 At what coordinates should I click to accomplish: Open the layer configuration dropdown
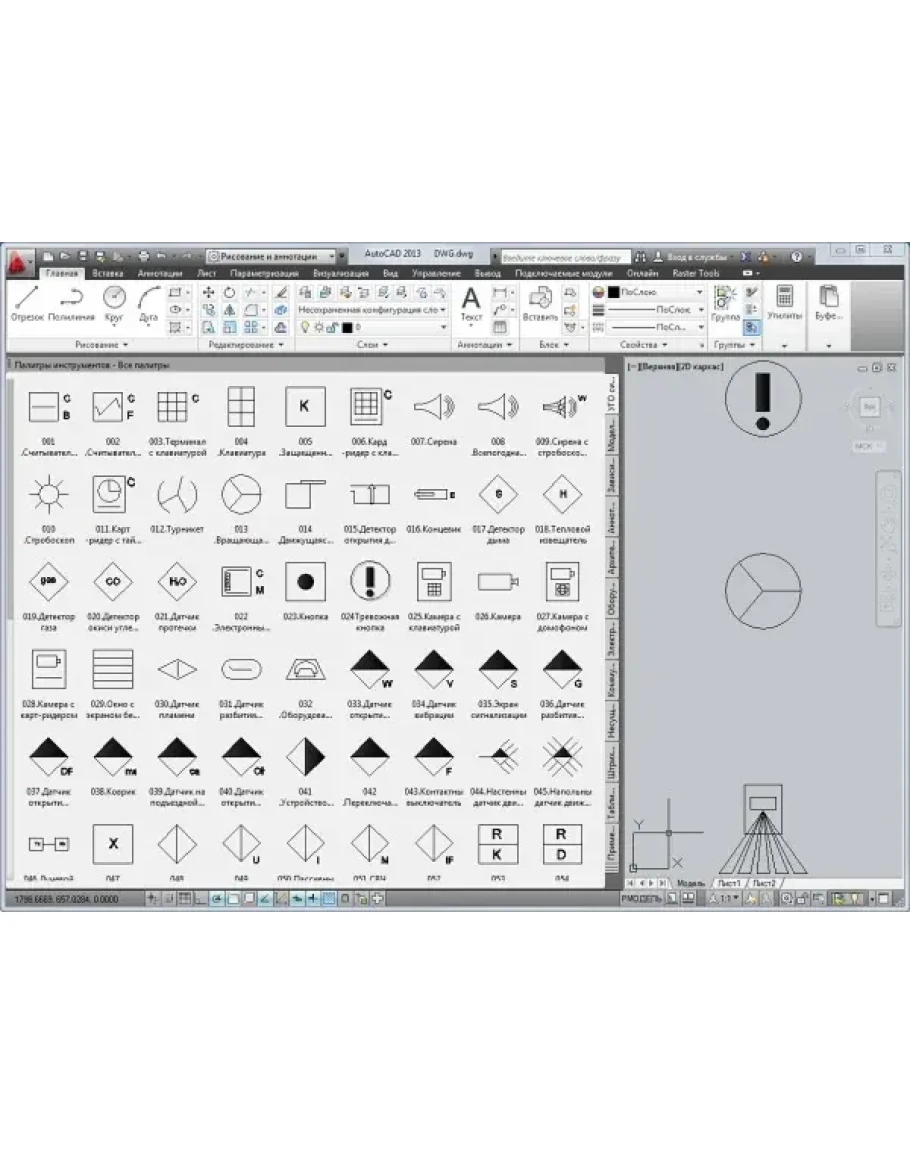tap(370, 310)
